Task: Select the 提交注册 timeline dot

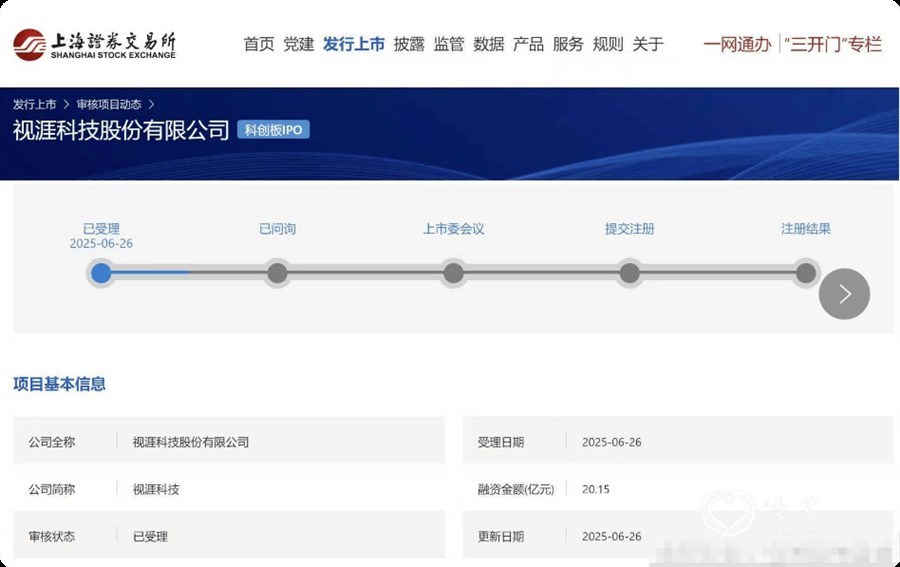Action: click(630, 273)
